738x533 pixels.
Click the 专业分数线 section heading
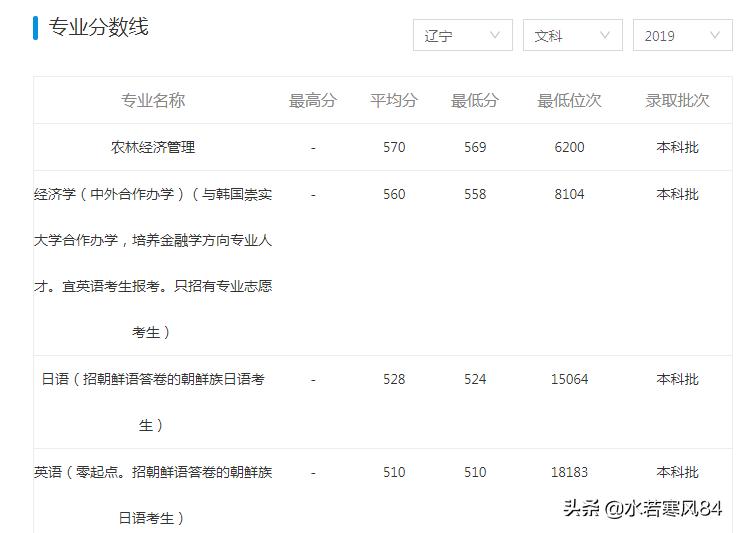point(99,27)
